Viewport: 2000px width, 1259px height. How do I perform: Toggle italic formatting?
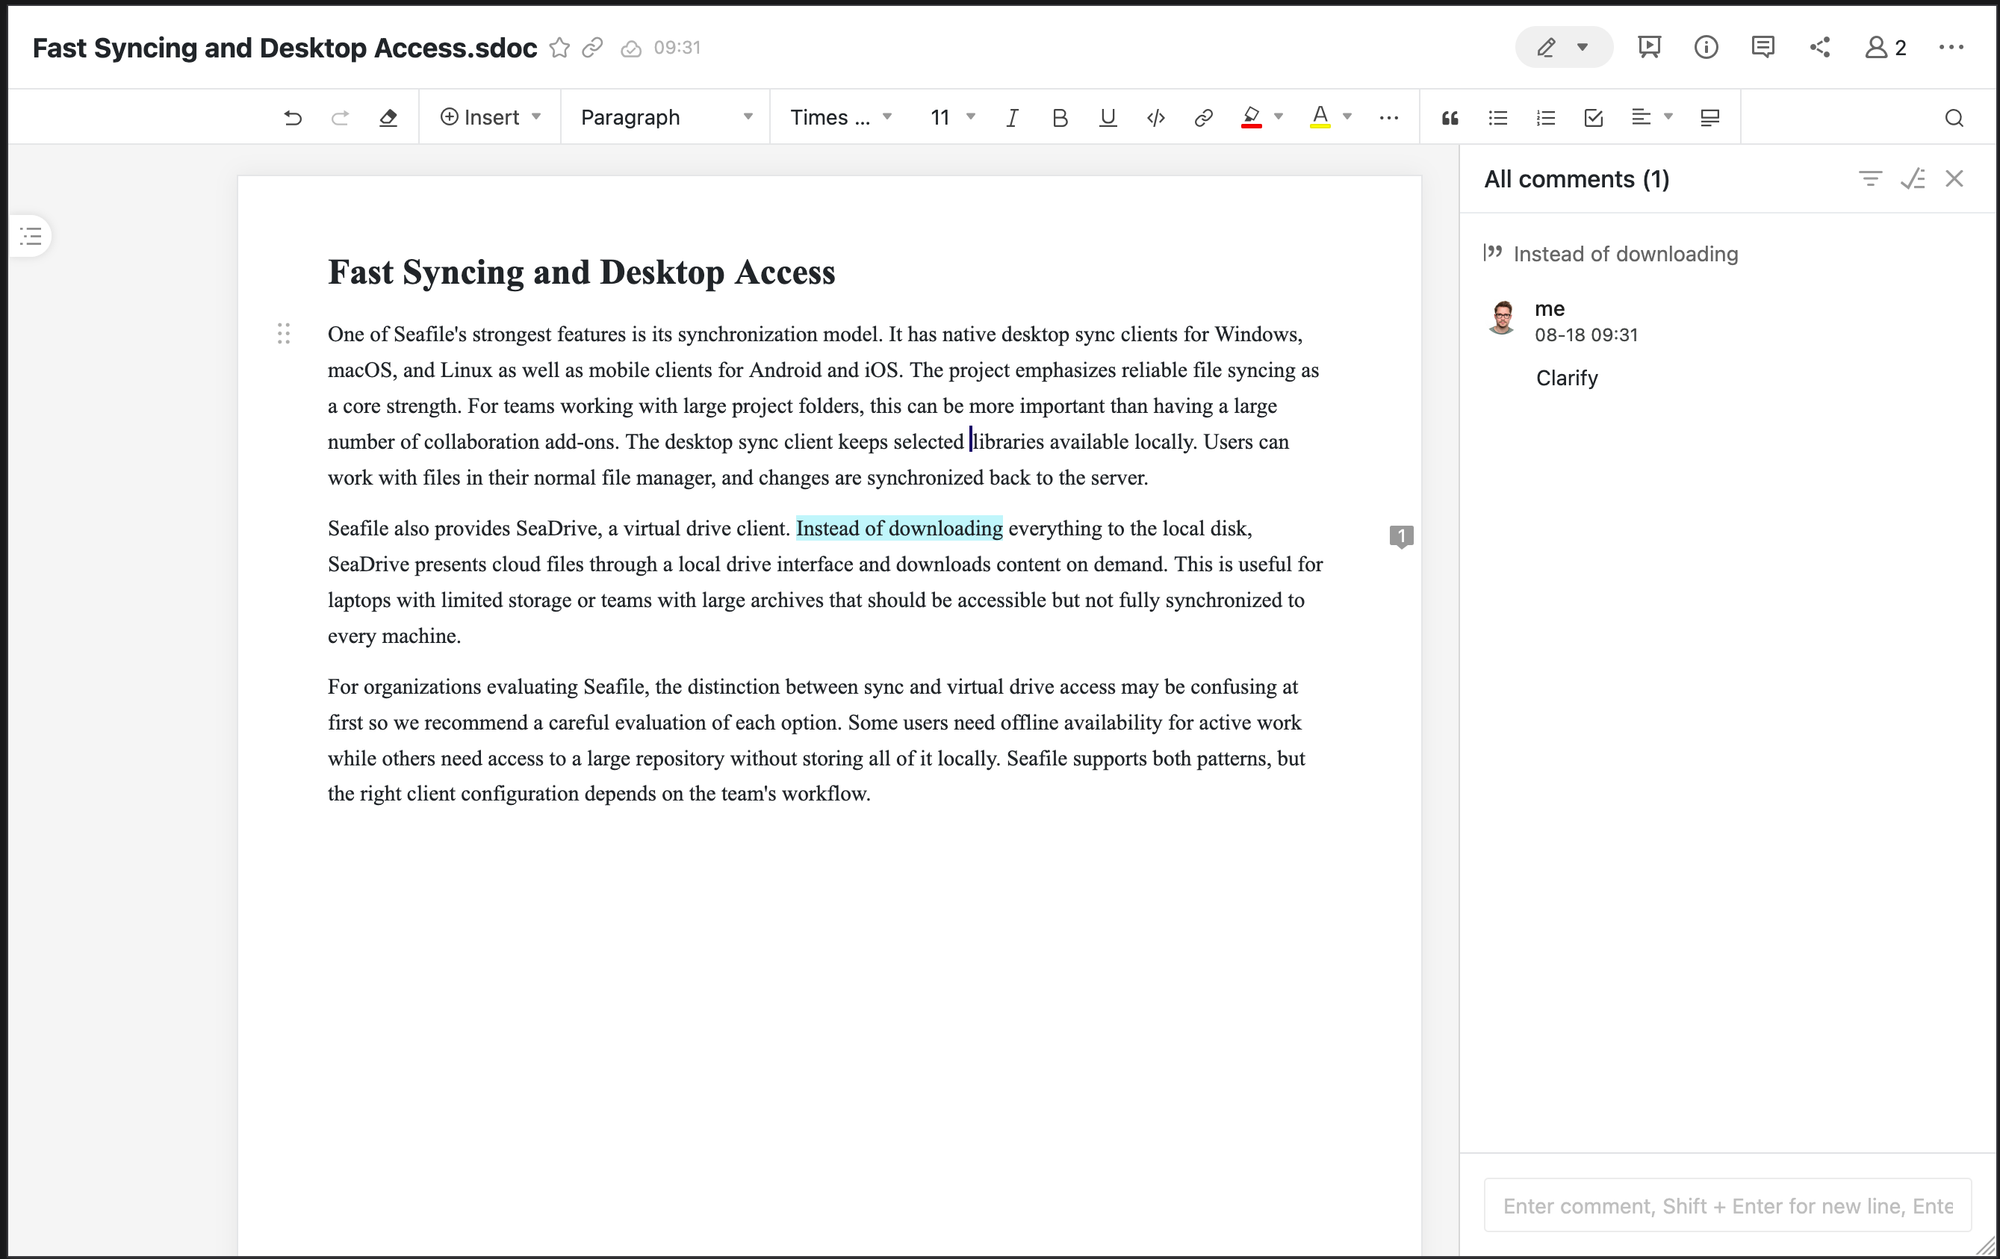[1012, 118]
